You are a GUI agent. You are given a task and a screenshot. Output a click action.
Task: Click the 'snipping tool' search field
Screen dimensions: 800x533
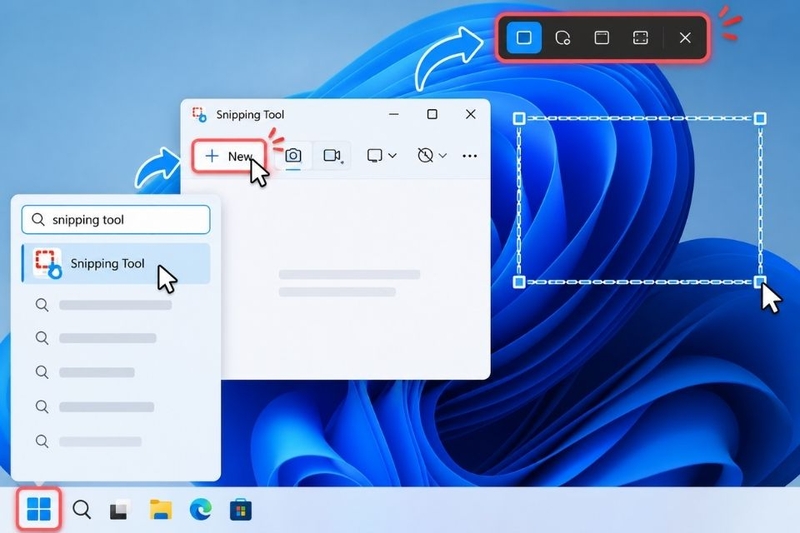116,220
